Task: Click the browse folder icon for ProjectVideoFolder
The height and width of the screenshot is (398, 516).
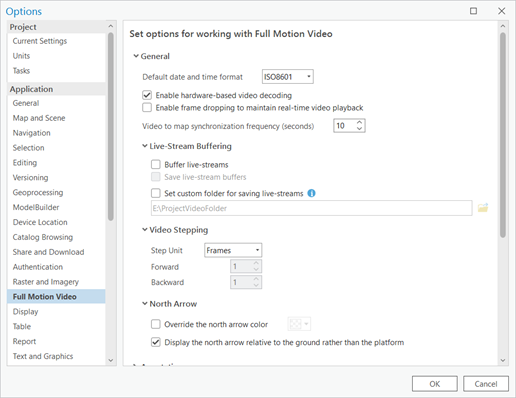Action: coord(483,208)
